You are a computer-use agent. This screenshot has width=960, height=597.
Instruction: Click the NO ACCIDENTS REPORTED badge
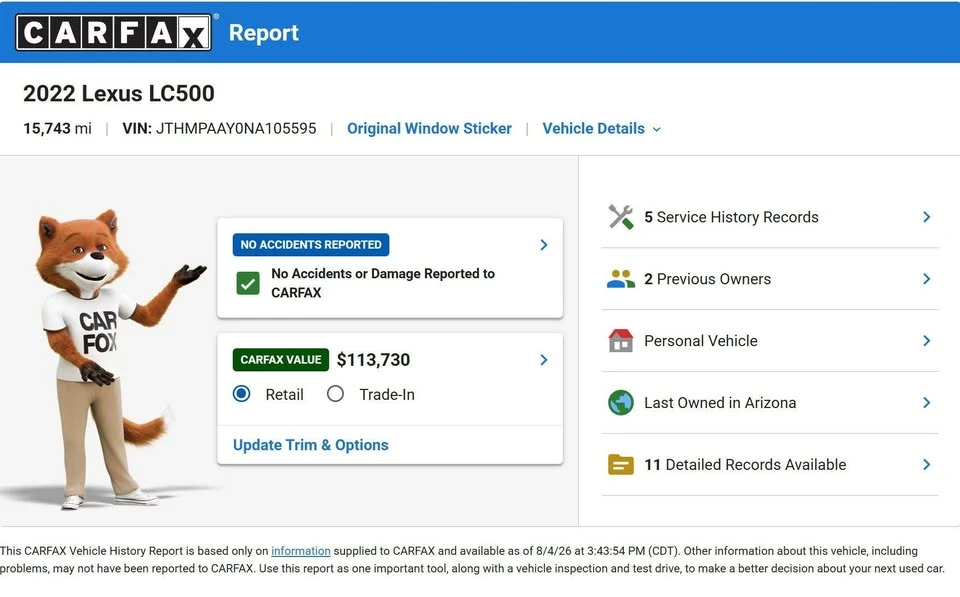pyautogui.click(x=311, y=245)
